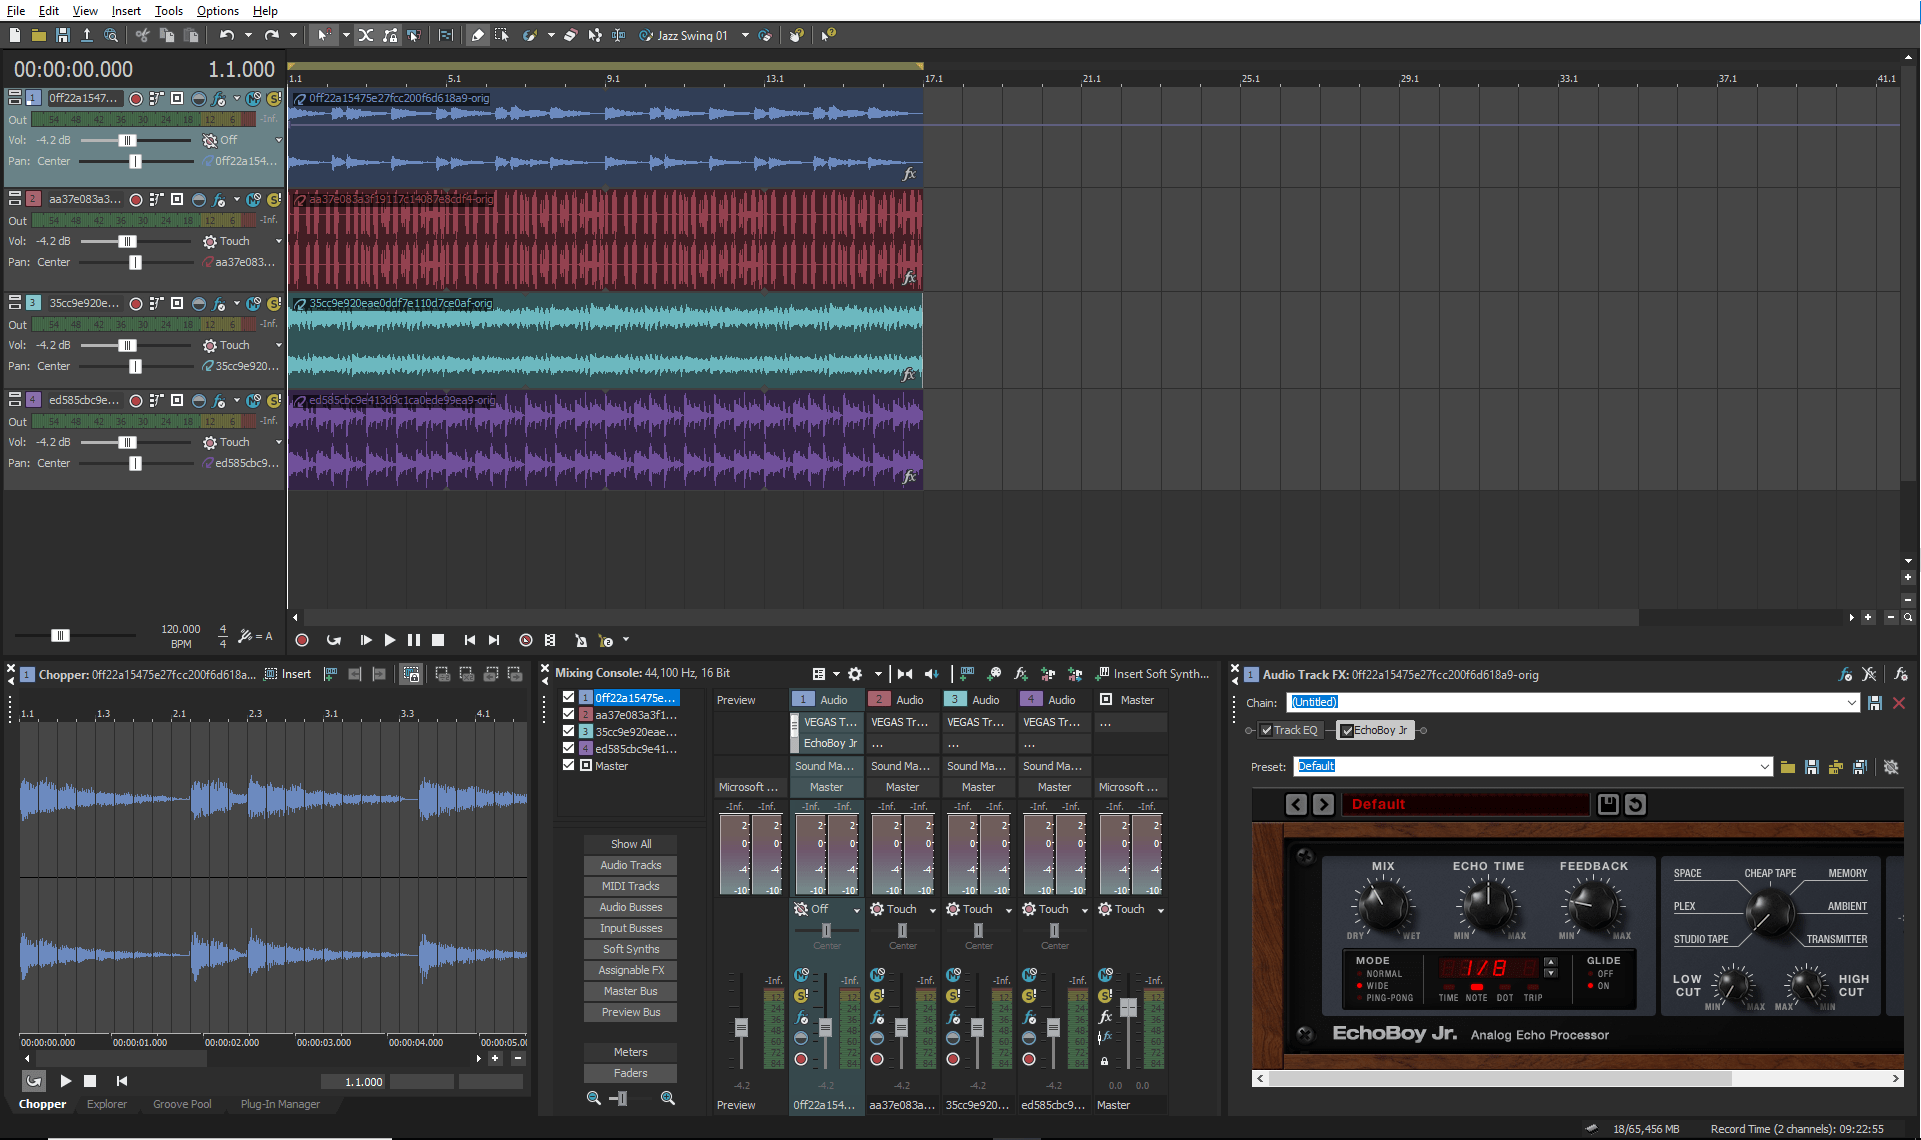The image size is (1921, 1140).
Task: Click Soft Synths filter button
Action: click(631, 949)
